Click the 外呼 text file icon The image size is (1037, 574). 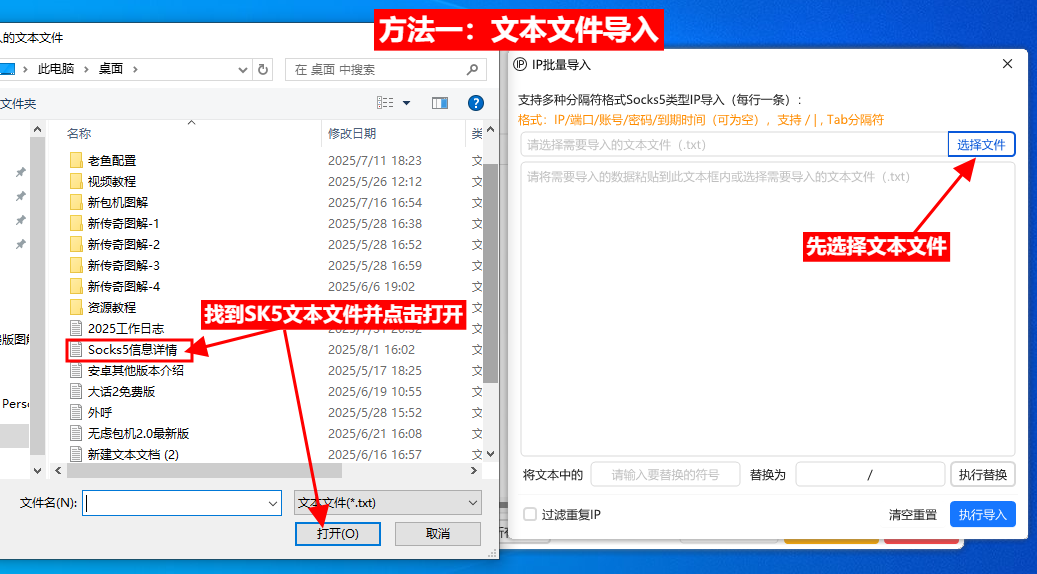pyautogui.click(x=76, y=413)
